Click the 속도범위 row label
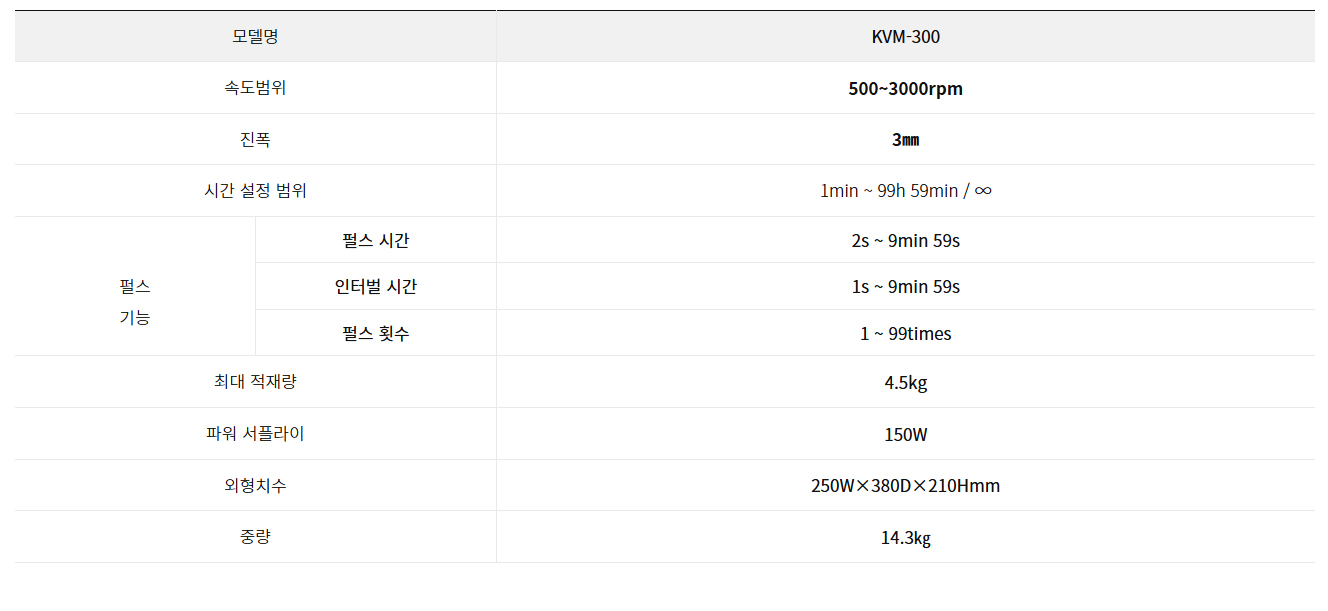 pos(255,88)
